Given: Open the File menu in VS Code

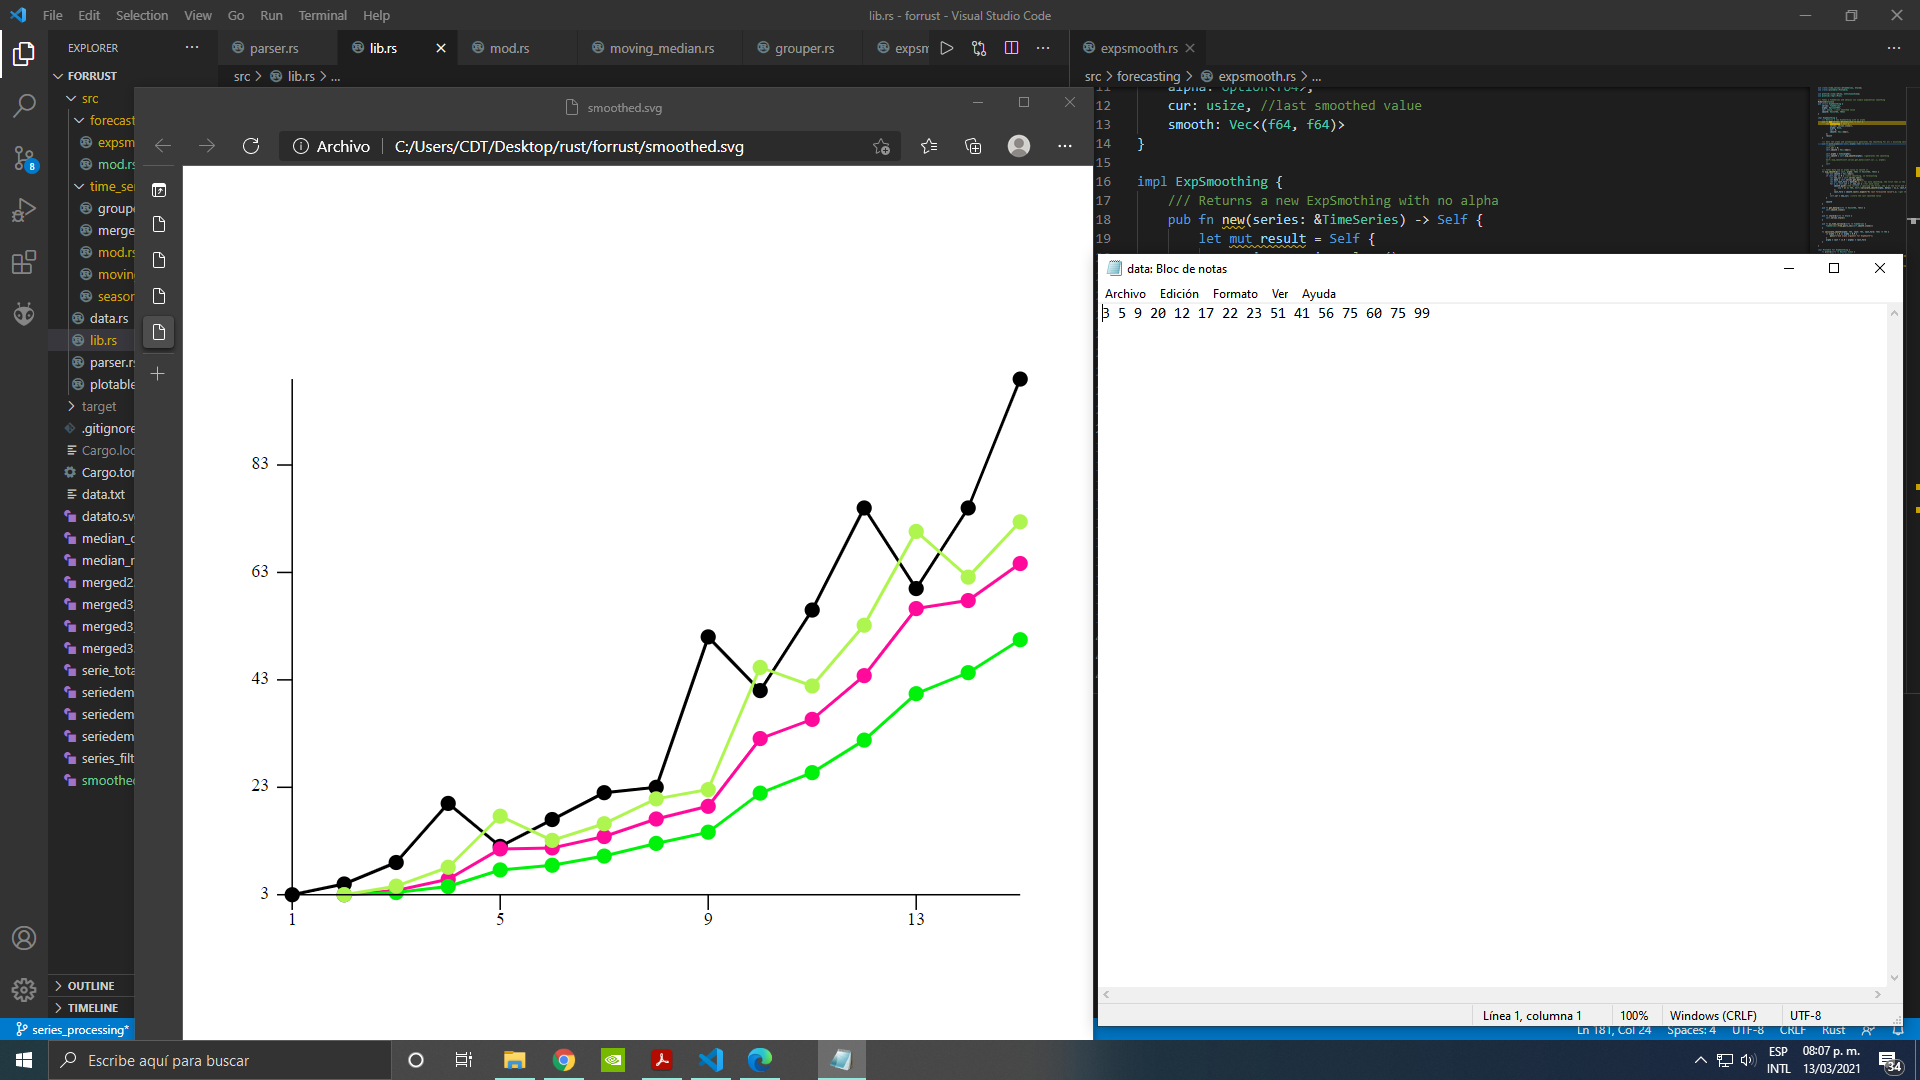Looking at the screenshot, I should click(x=53, y=15).
